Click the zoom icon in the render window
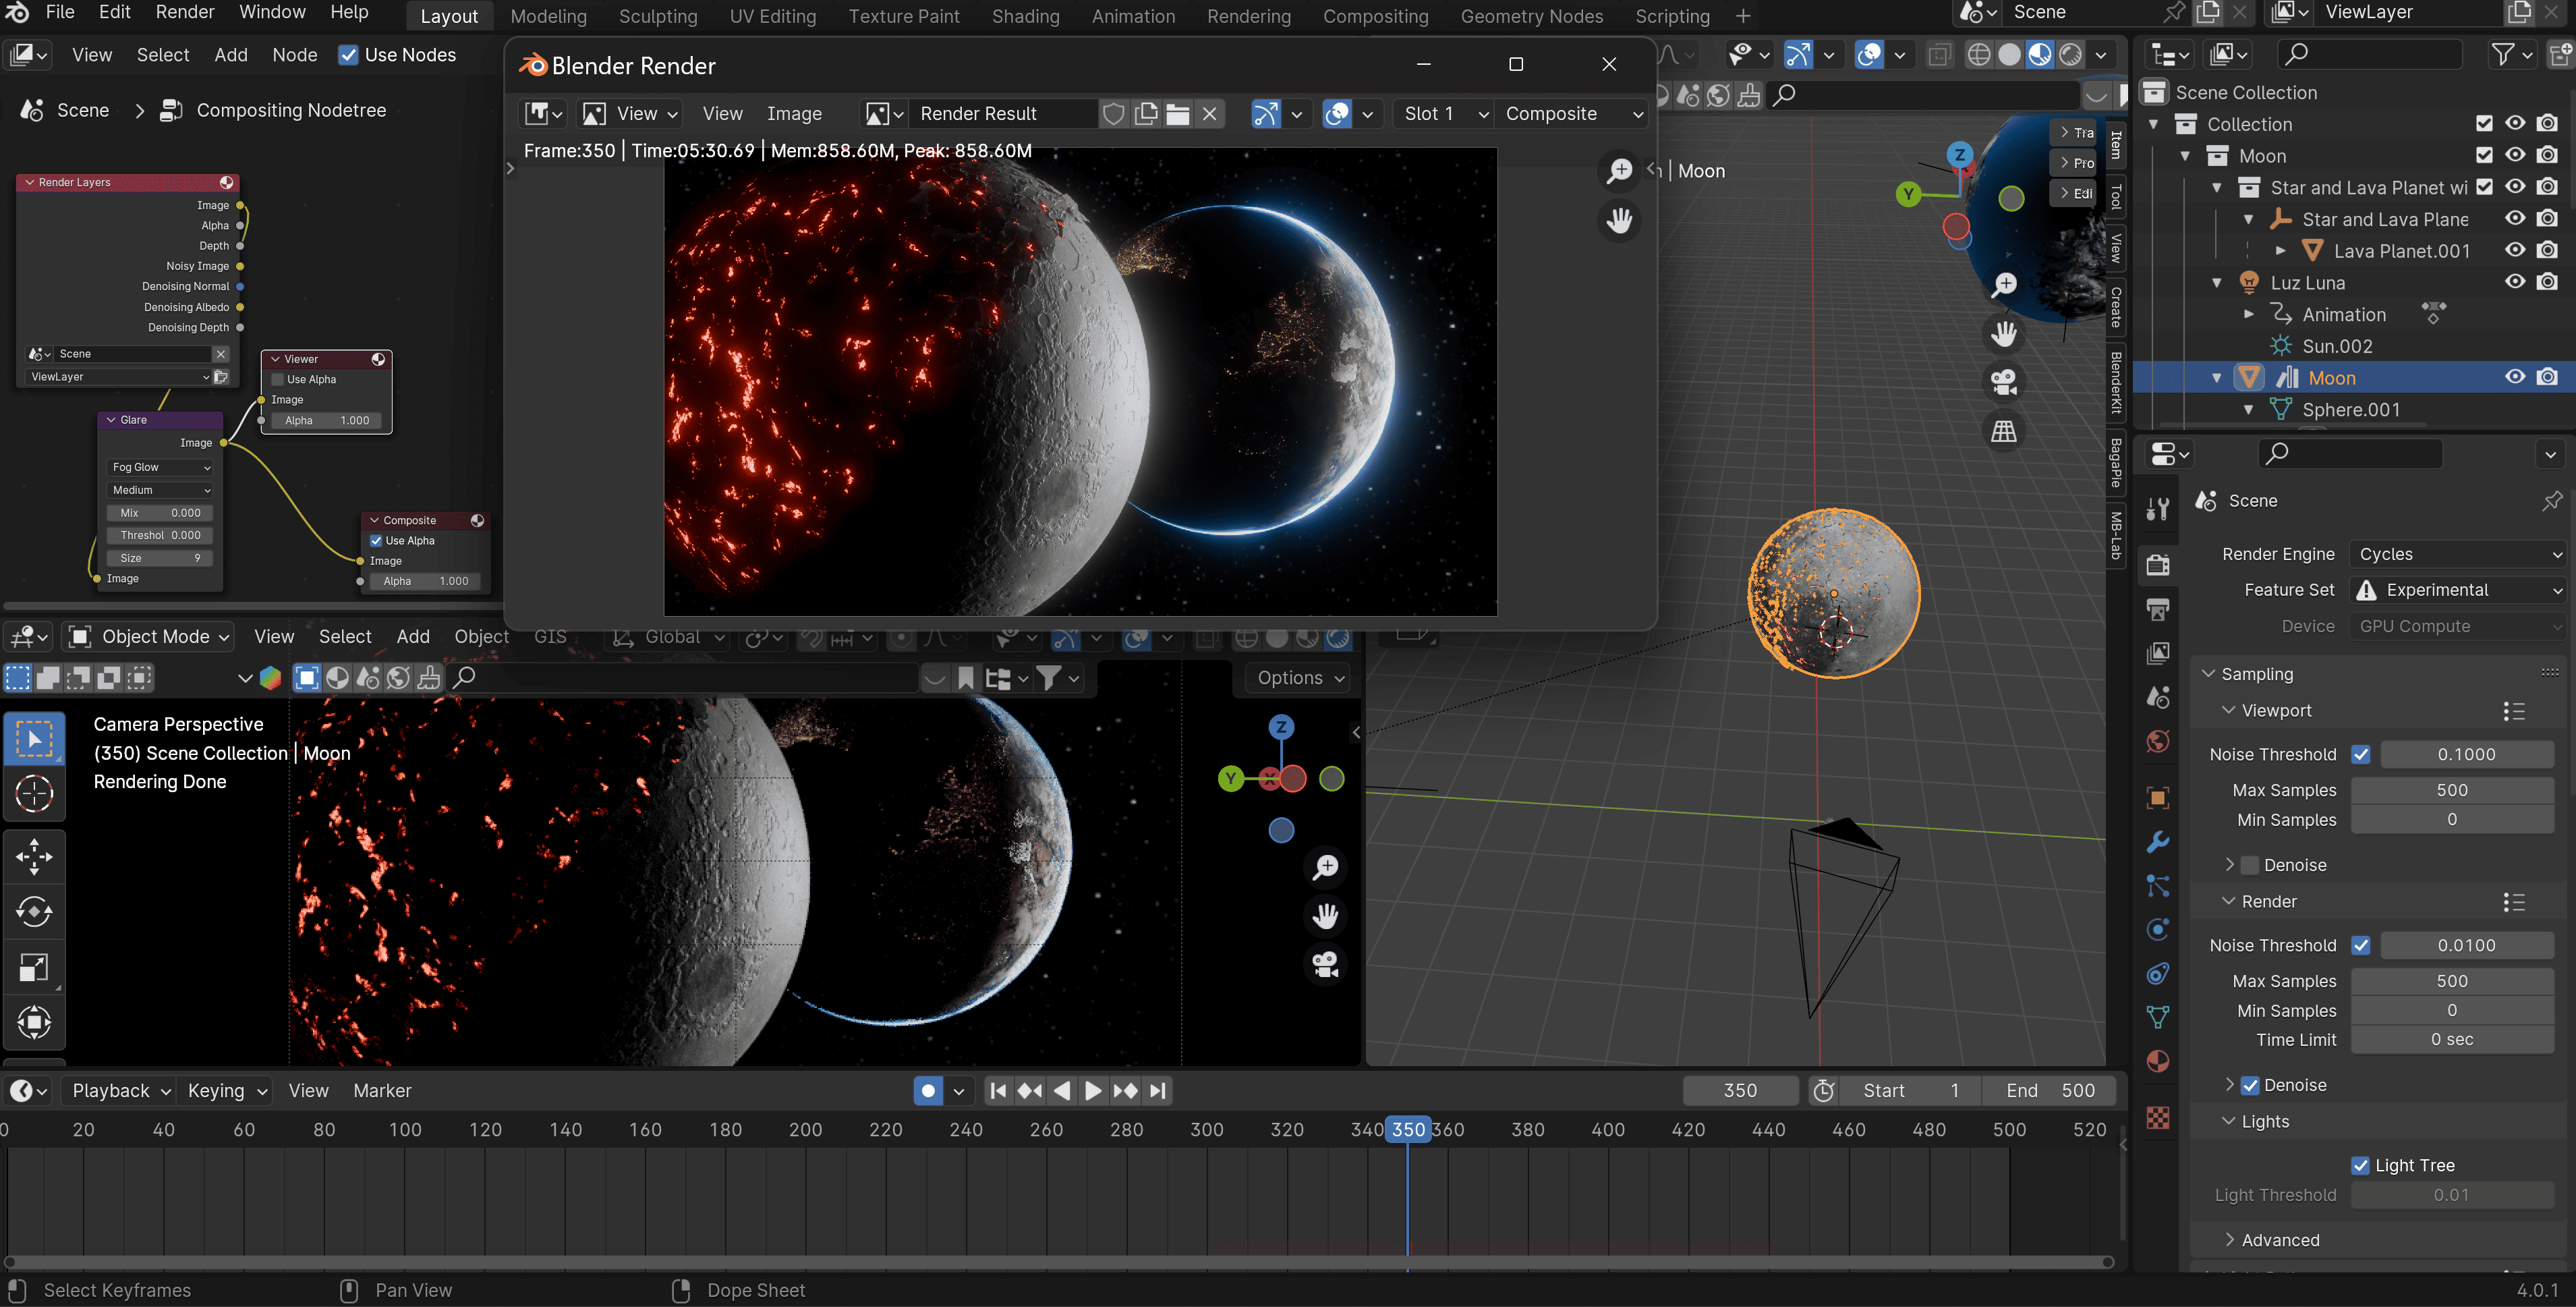2576x1307 pixels. (x=1619, y=171)
